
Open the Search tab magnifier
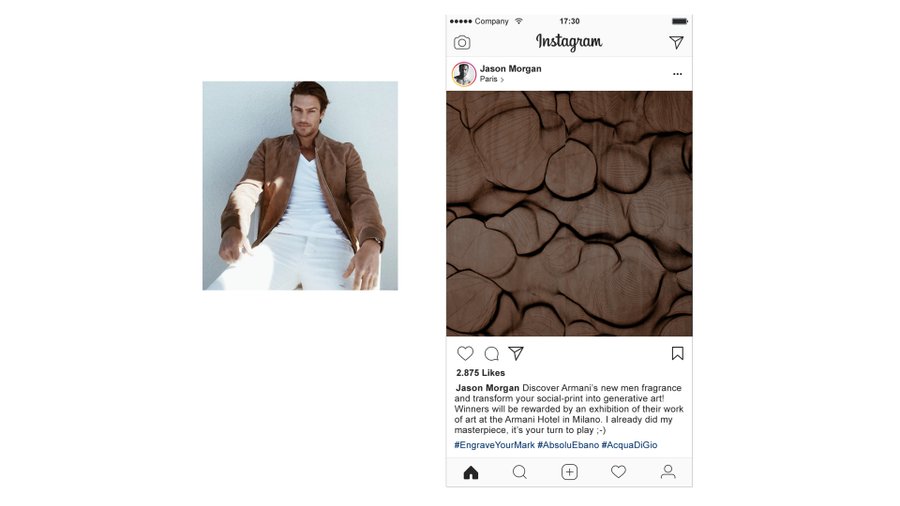coord(519,472)
